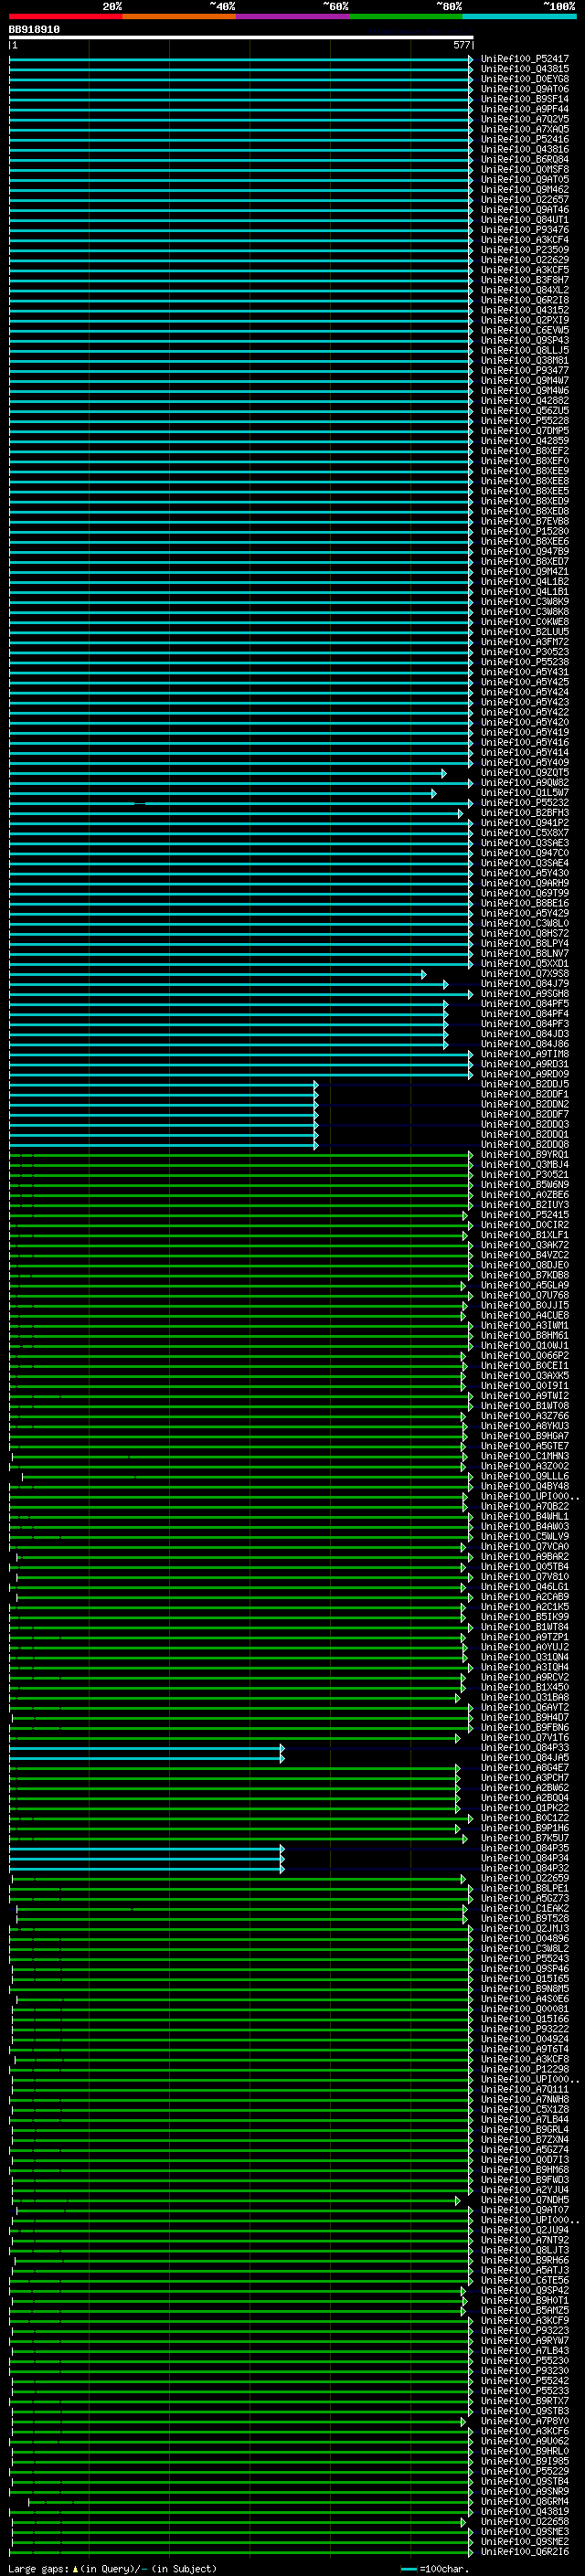This screenshot has width=585, height=2576.
Task: Open hit UniRef100_D0EYG8
Action: 524,79
